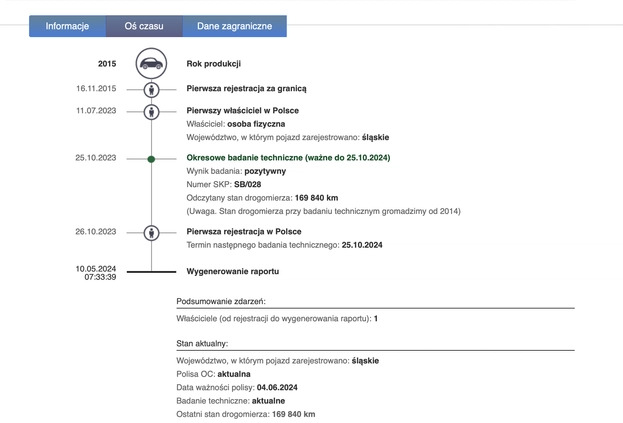Click the report generation timeline end bar
This screenshot has width=623, height=423.
tap(151, 271)
